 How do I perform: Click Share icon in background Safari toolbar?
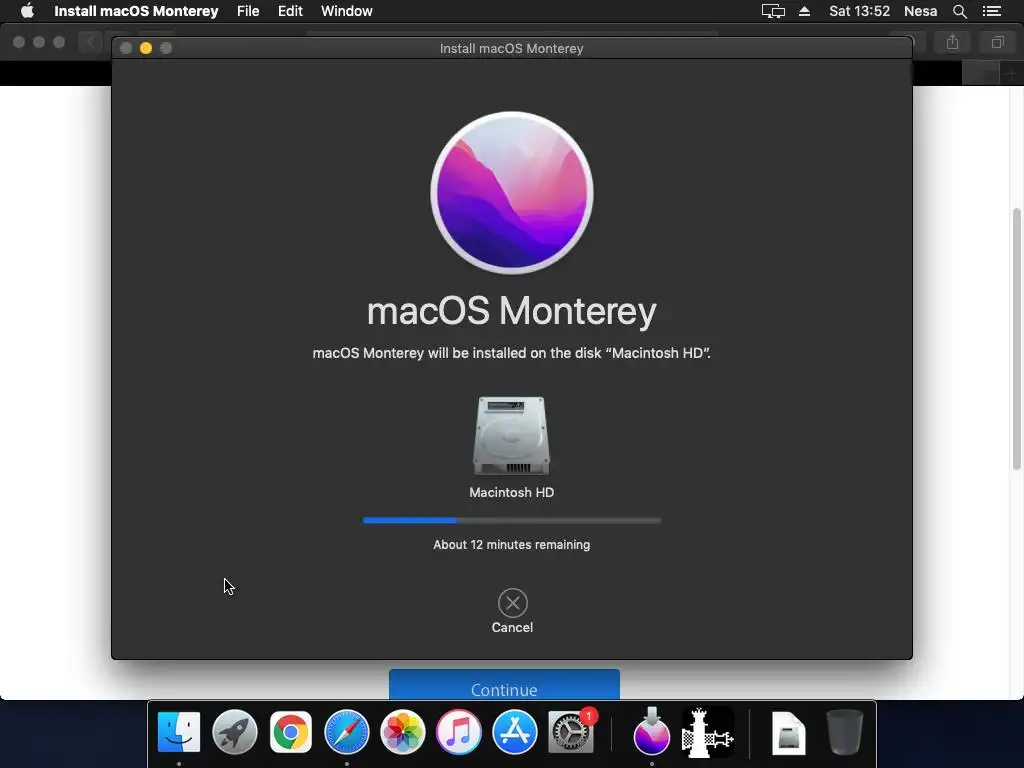[x=953, y=42]
